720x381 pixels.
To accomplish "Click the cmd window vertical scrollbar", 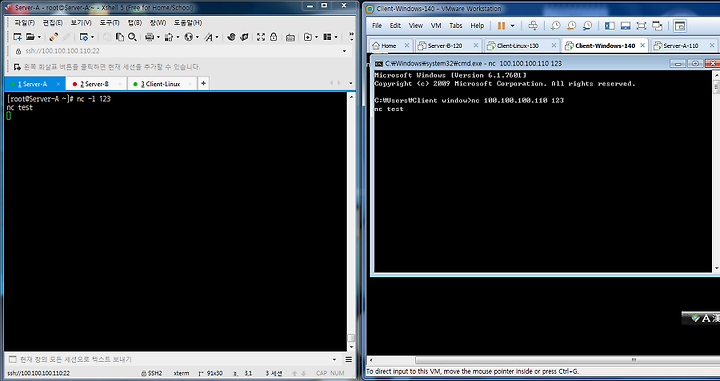I will tap(716, 170).
